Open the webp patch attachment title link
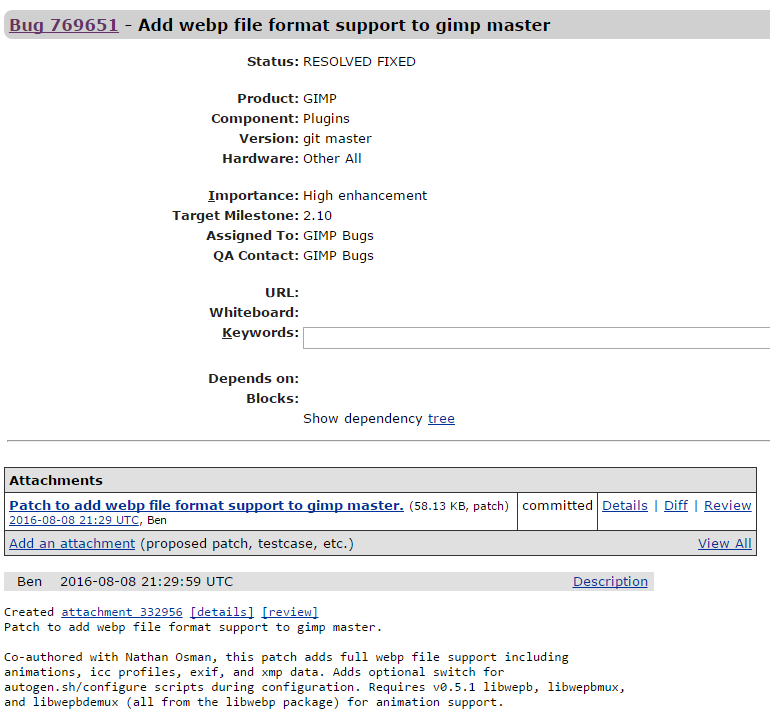 (206, 506)
